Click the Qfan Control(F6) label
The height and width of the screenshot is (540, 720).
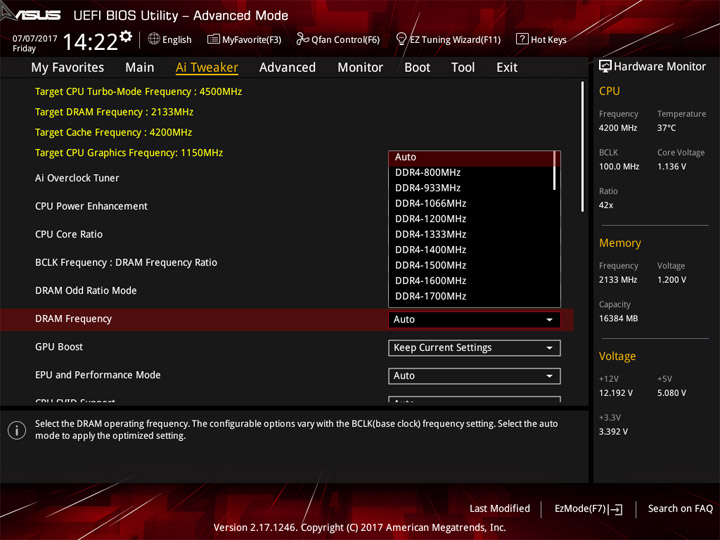[345, 39]
